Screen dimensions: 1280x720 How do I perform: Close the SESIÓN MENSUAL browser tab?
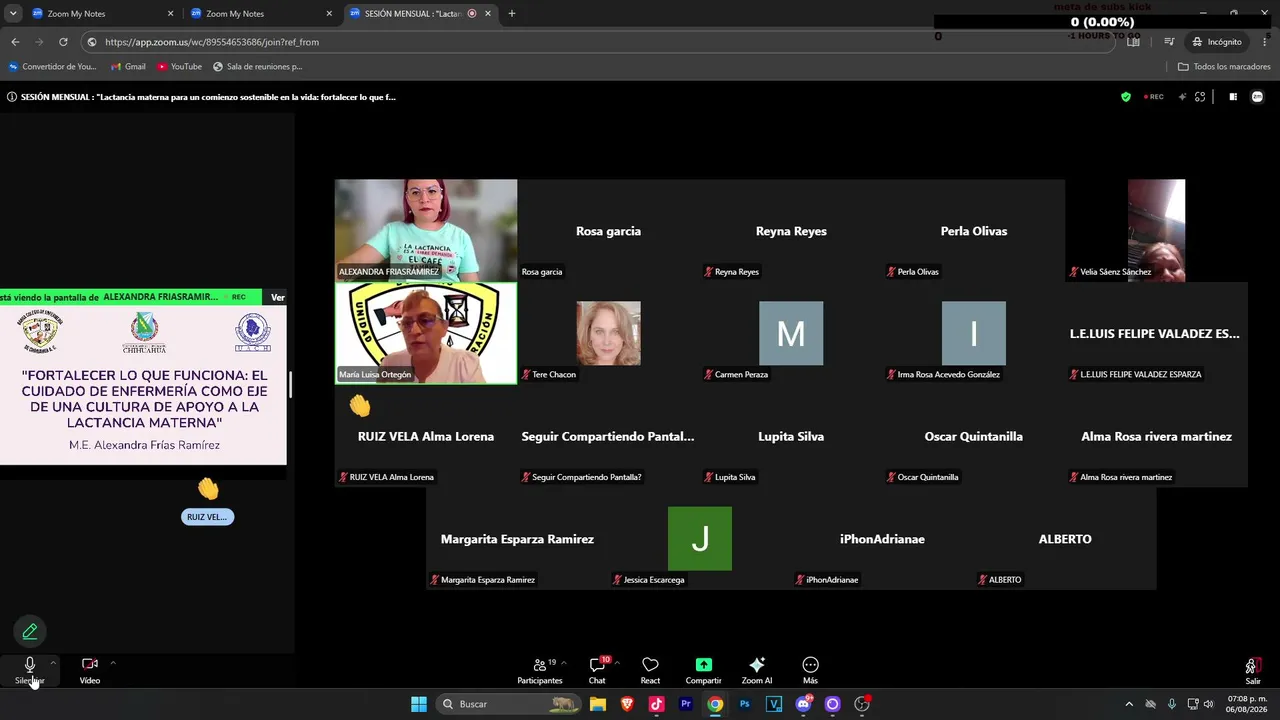point(489,14)
